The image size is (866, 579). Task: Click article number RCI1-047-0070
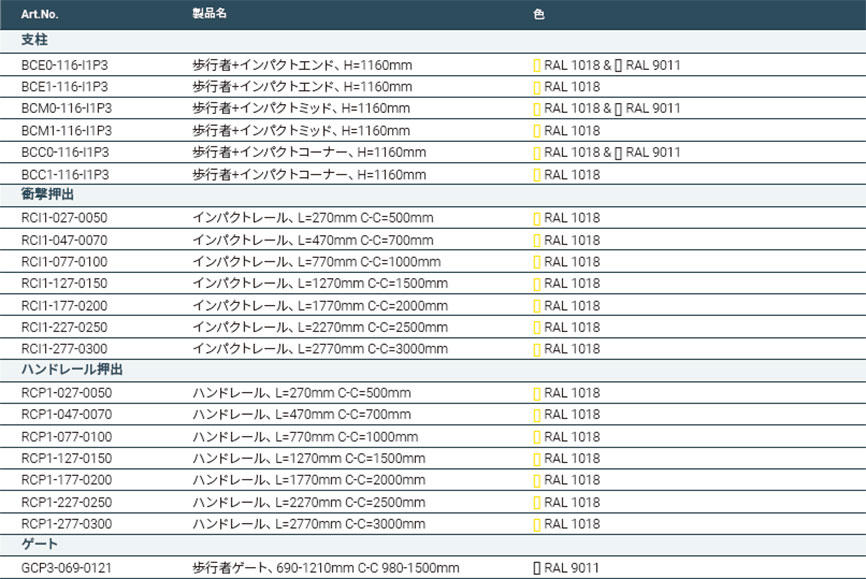[x=64, y=240]
